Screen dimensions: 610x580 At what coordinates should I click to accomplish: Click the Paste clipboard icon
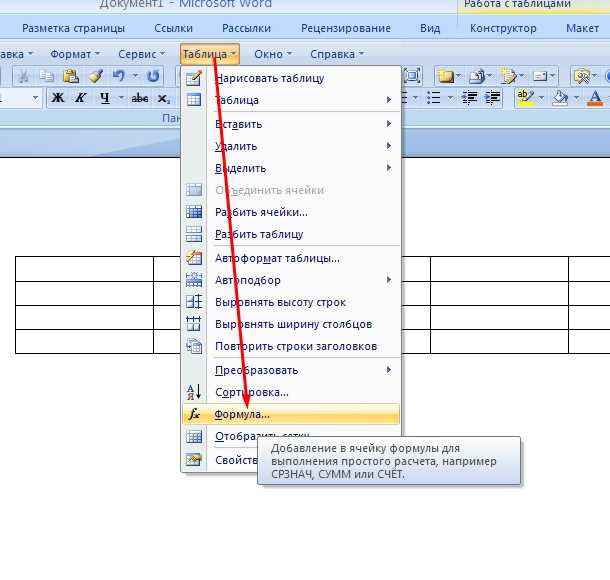(71, 76)
